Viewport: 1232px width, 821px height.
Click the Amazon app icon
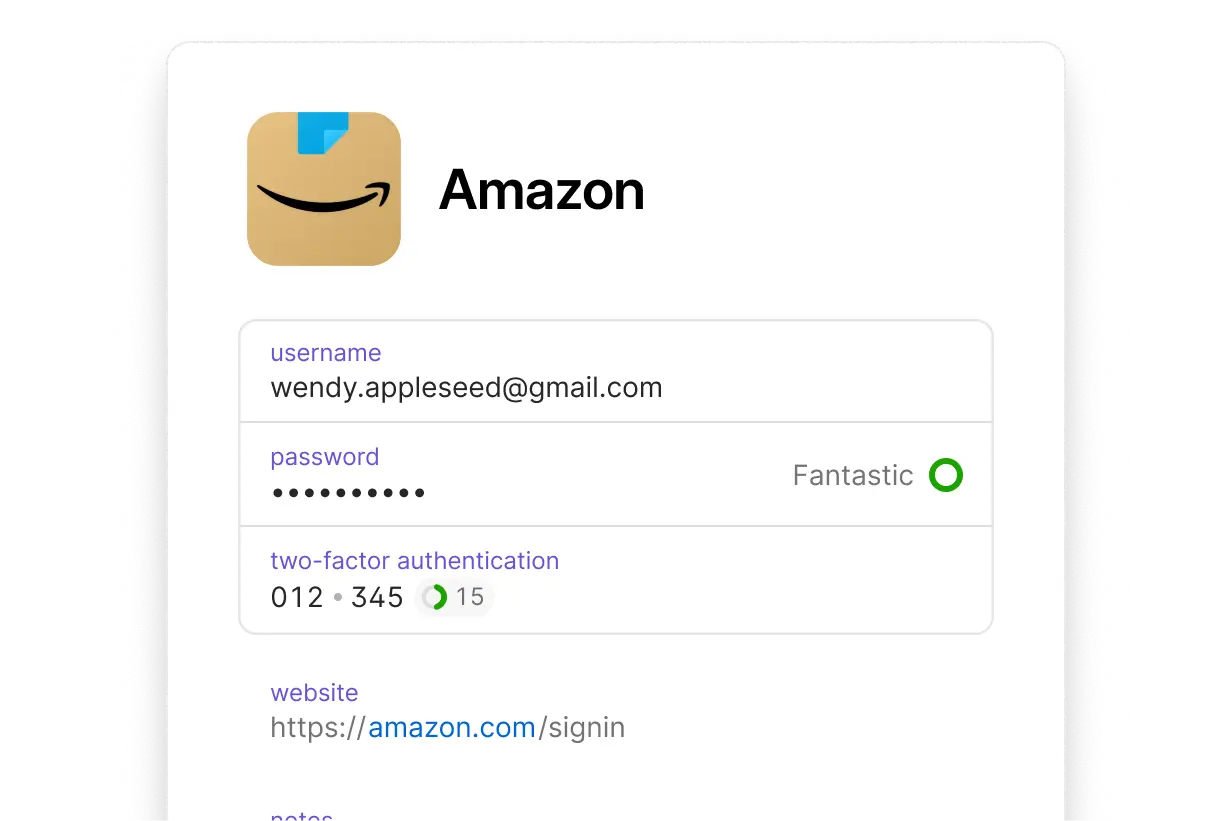(x=324, y=189)
